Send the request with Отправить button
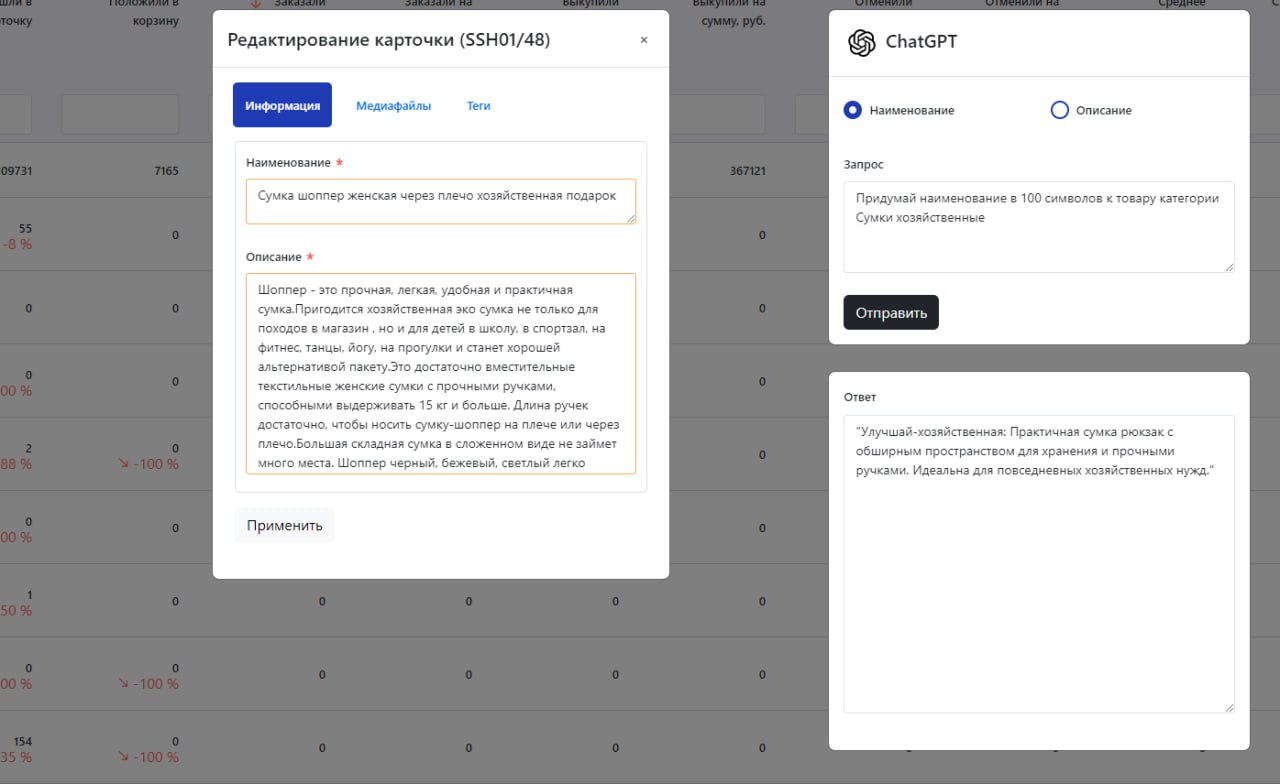1280x784 pixels. pos(891,313)
